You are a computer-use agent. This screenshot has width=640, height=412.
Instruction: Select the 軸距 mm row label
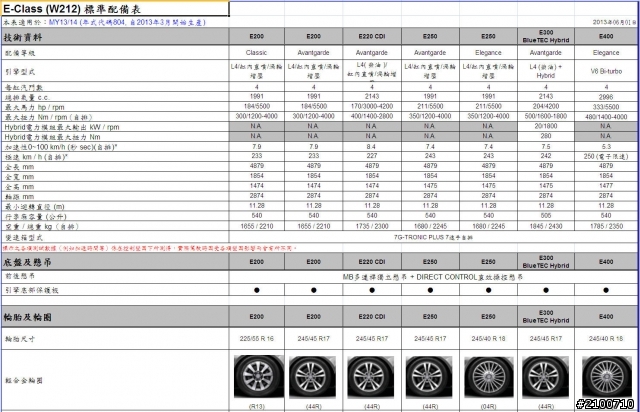19,197
